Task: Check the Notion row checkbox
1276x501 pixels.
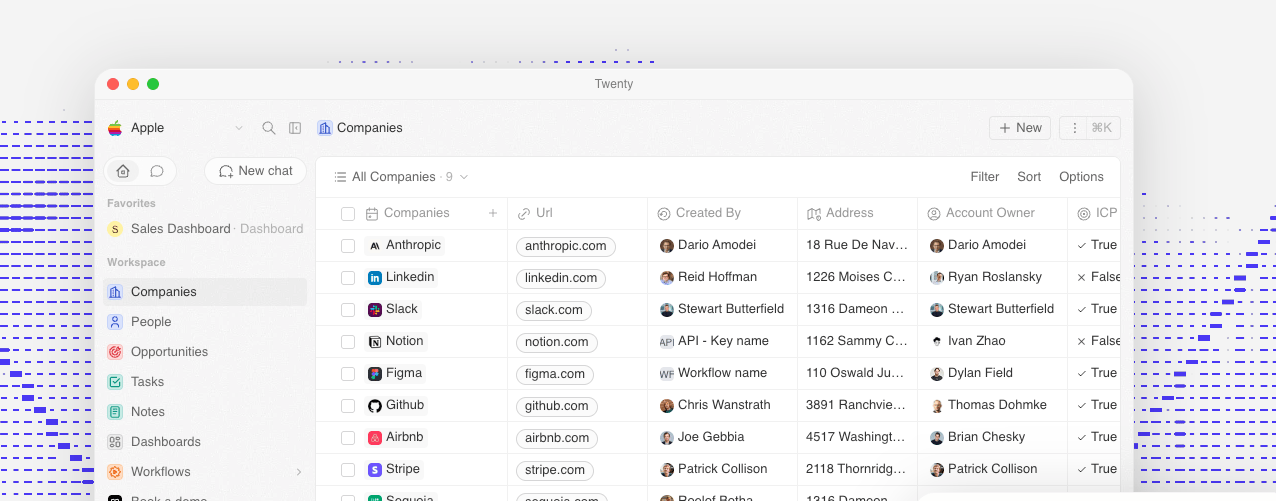Action: (348, 341)
